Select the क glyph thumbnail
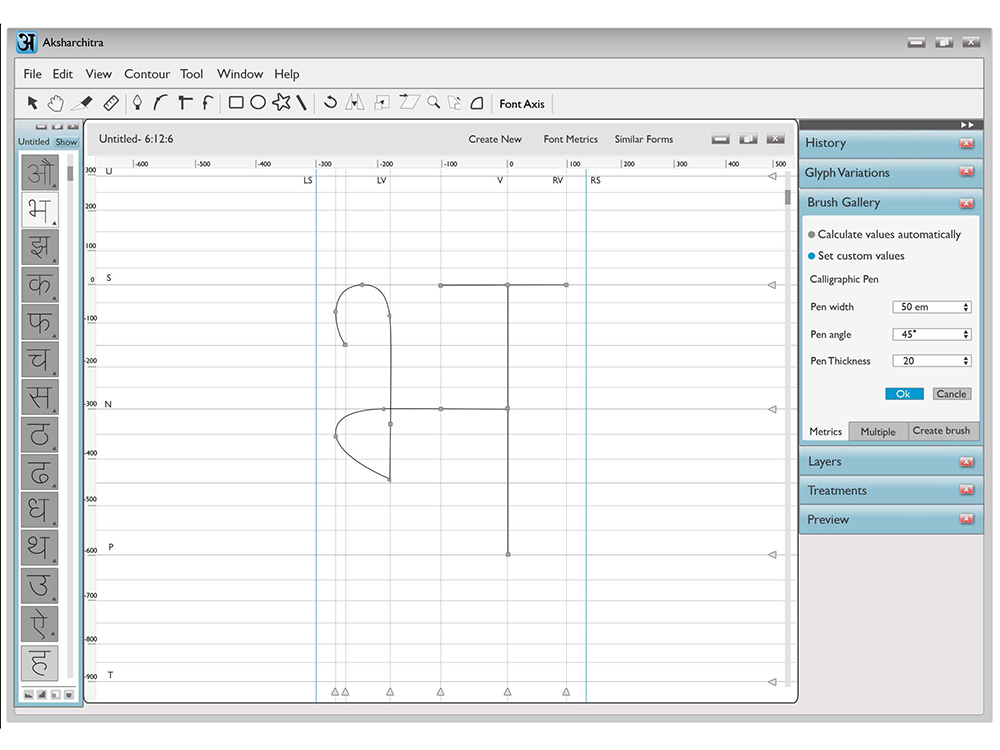The height and width of the screenshot is (750, 1000). tap(40, 284)
